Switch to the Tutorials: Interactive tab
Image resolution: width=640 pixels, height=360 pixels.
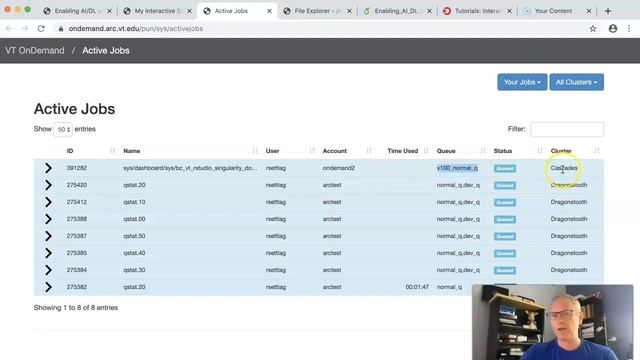(x=476, y=11)
